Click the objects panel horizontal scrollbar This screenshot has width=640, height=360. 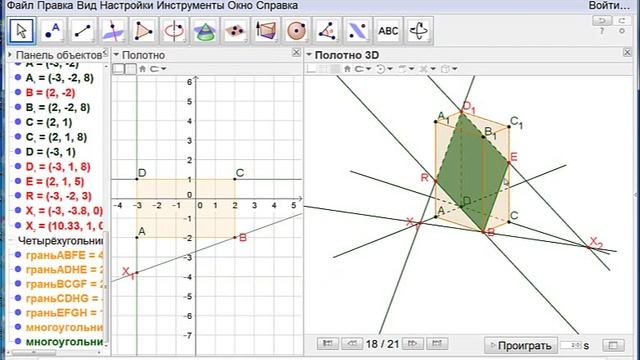pyautogui.click(x=33, y=353)
